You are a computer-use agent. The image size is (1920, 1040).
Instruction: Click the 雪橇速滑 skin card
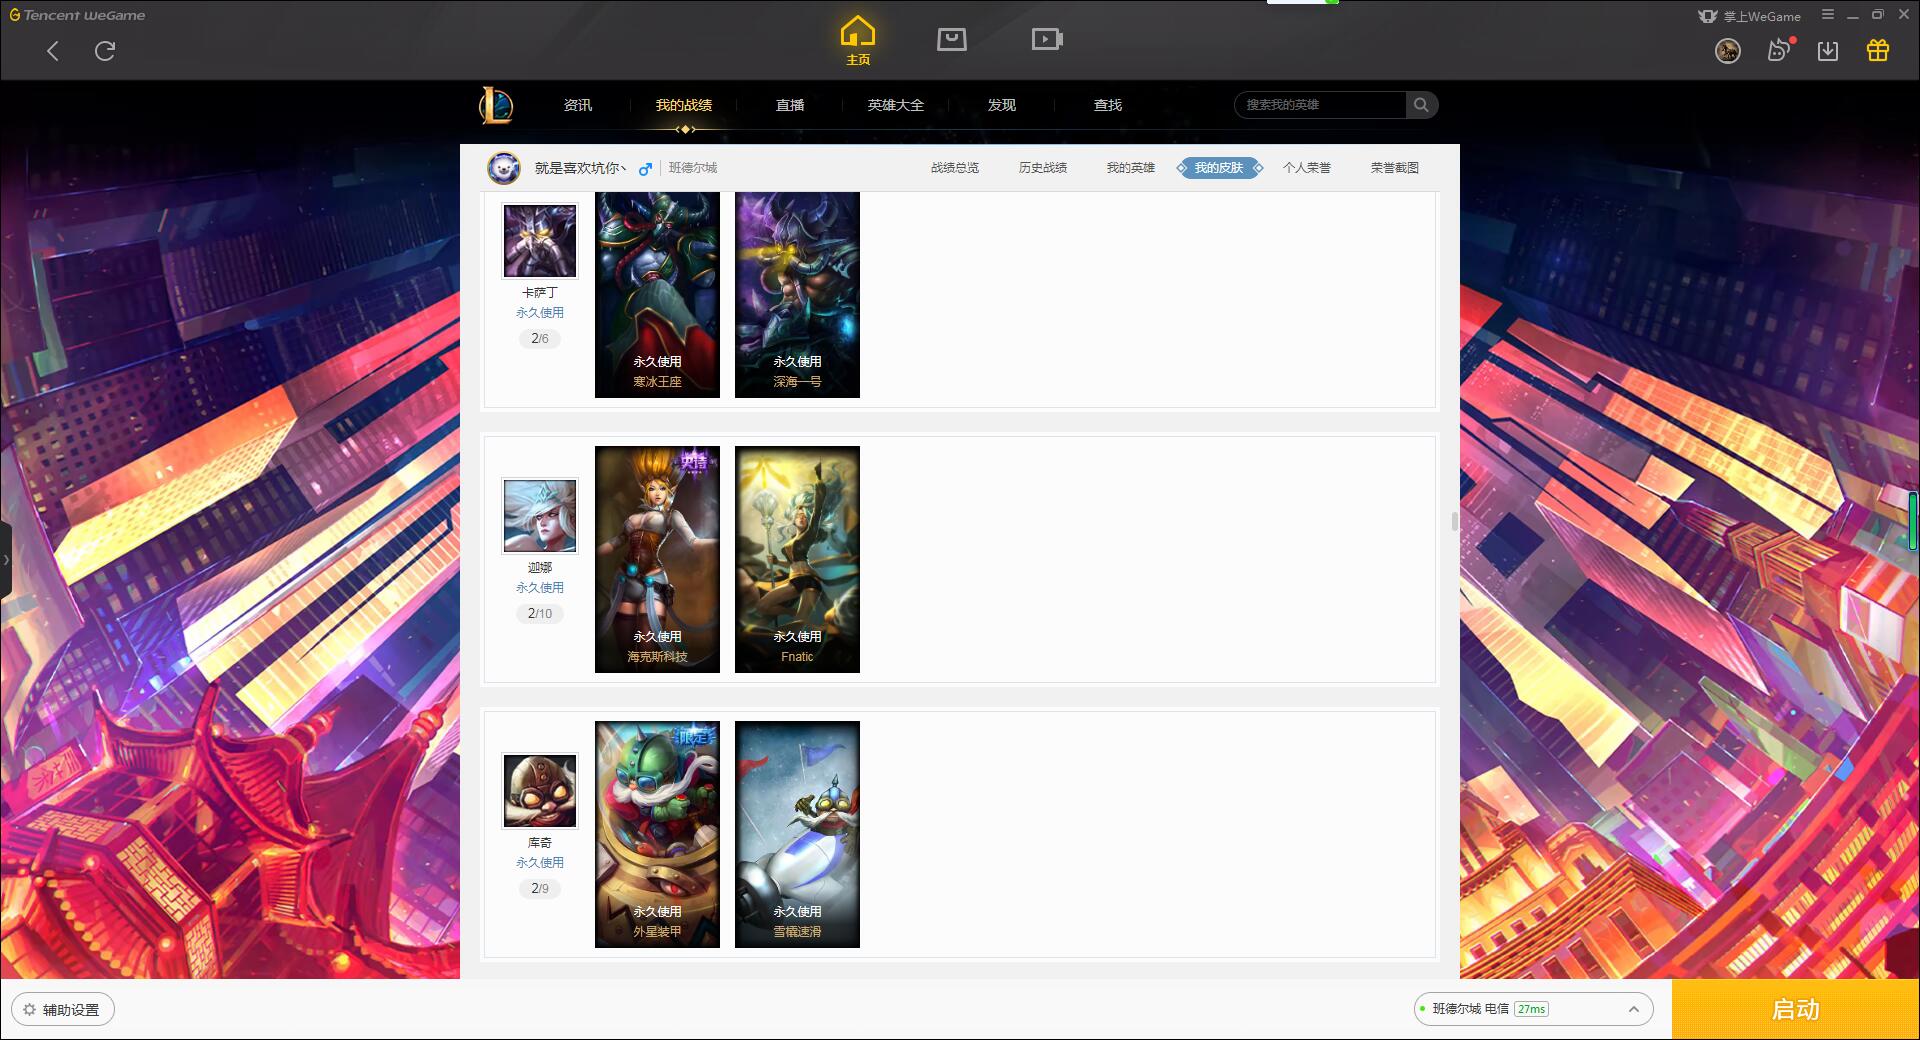coord(797,834)
